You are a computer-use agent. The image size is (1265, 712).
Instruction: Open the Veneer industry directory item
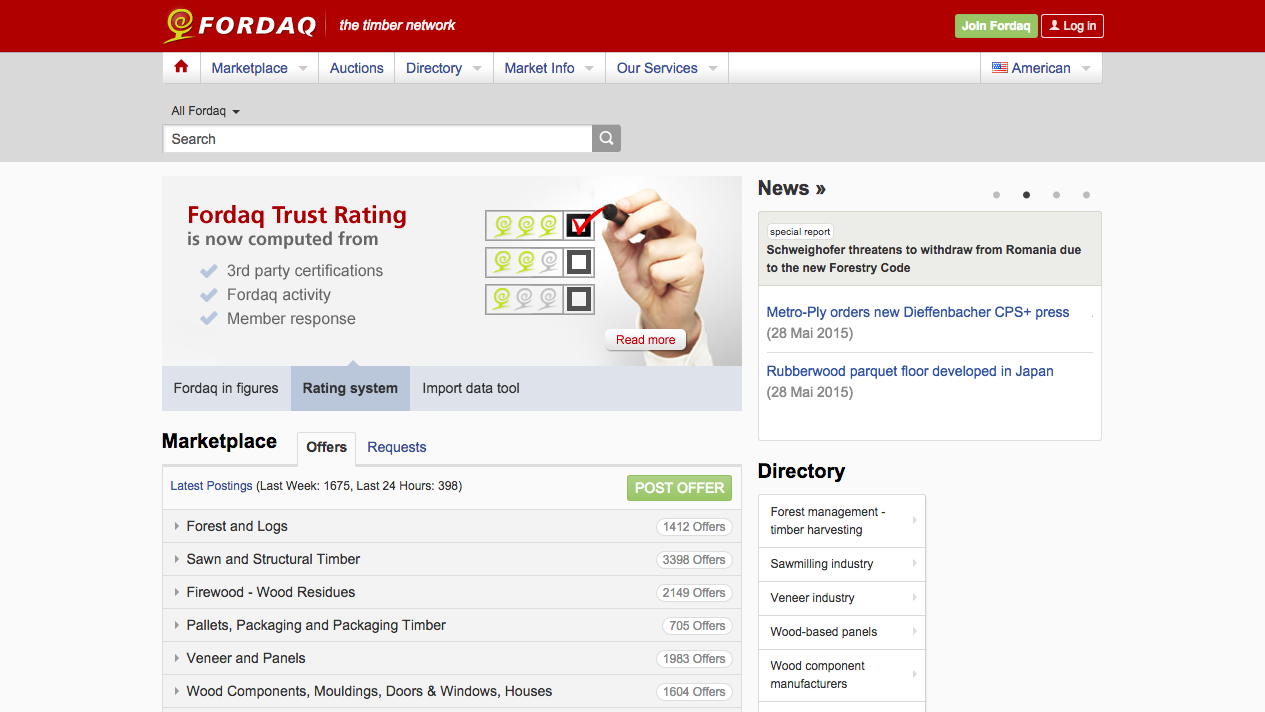click(842, 598)
